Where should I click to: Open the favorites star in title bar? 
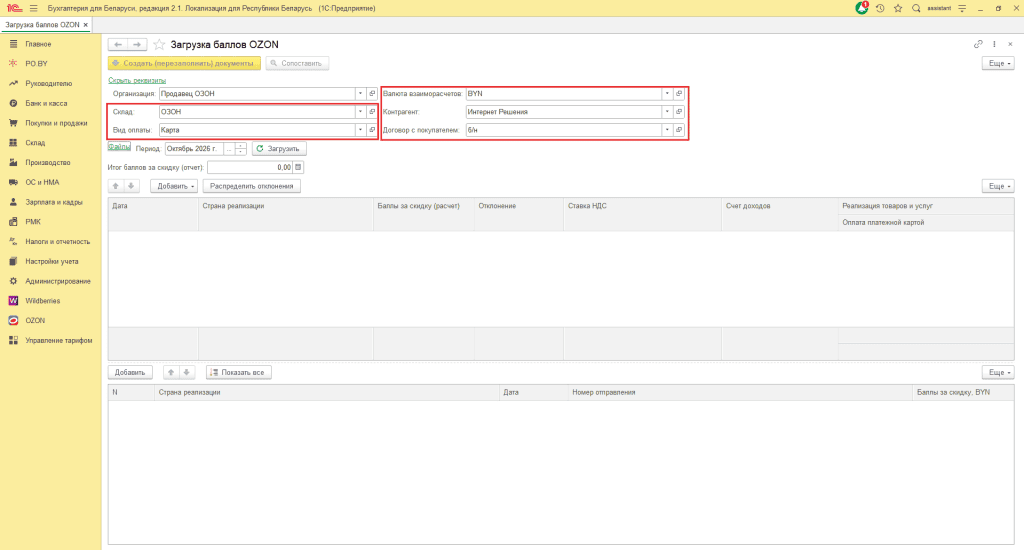[x=898, y=8]
